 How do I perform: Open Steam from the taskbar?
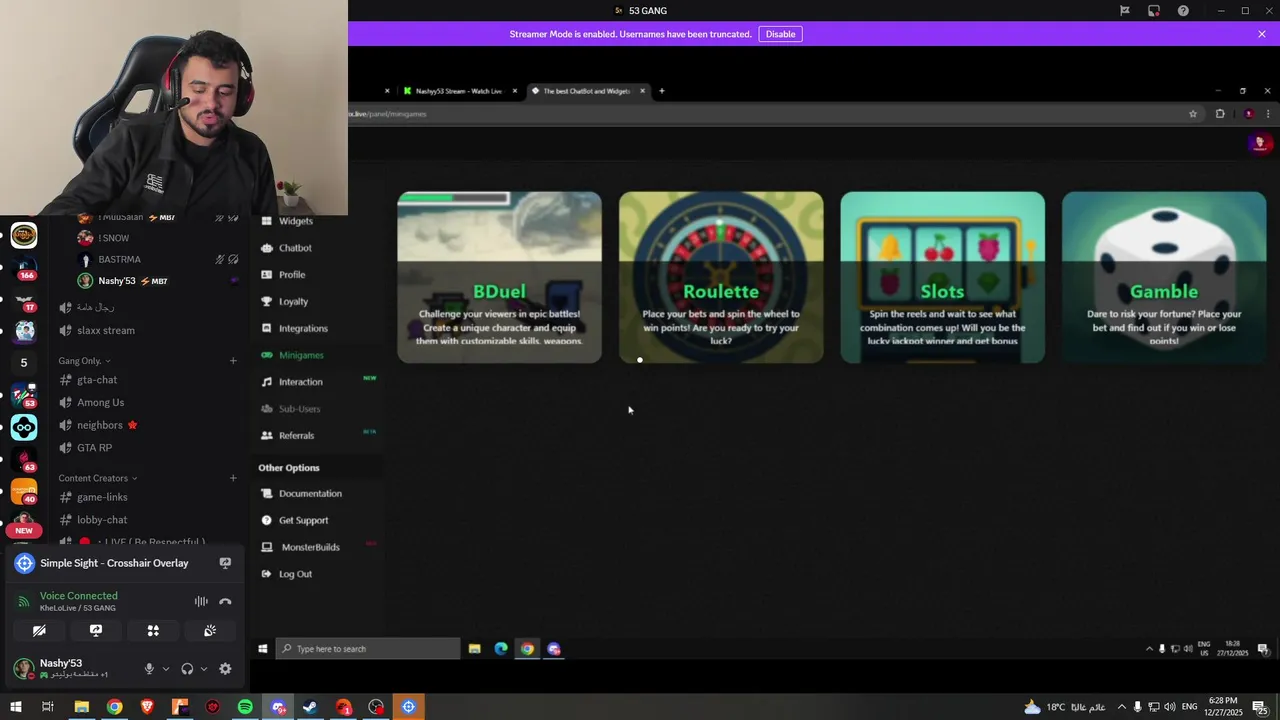tap(310, 707)
